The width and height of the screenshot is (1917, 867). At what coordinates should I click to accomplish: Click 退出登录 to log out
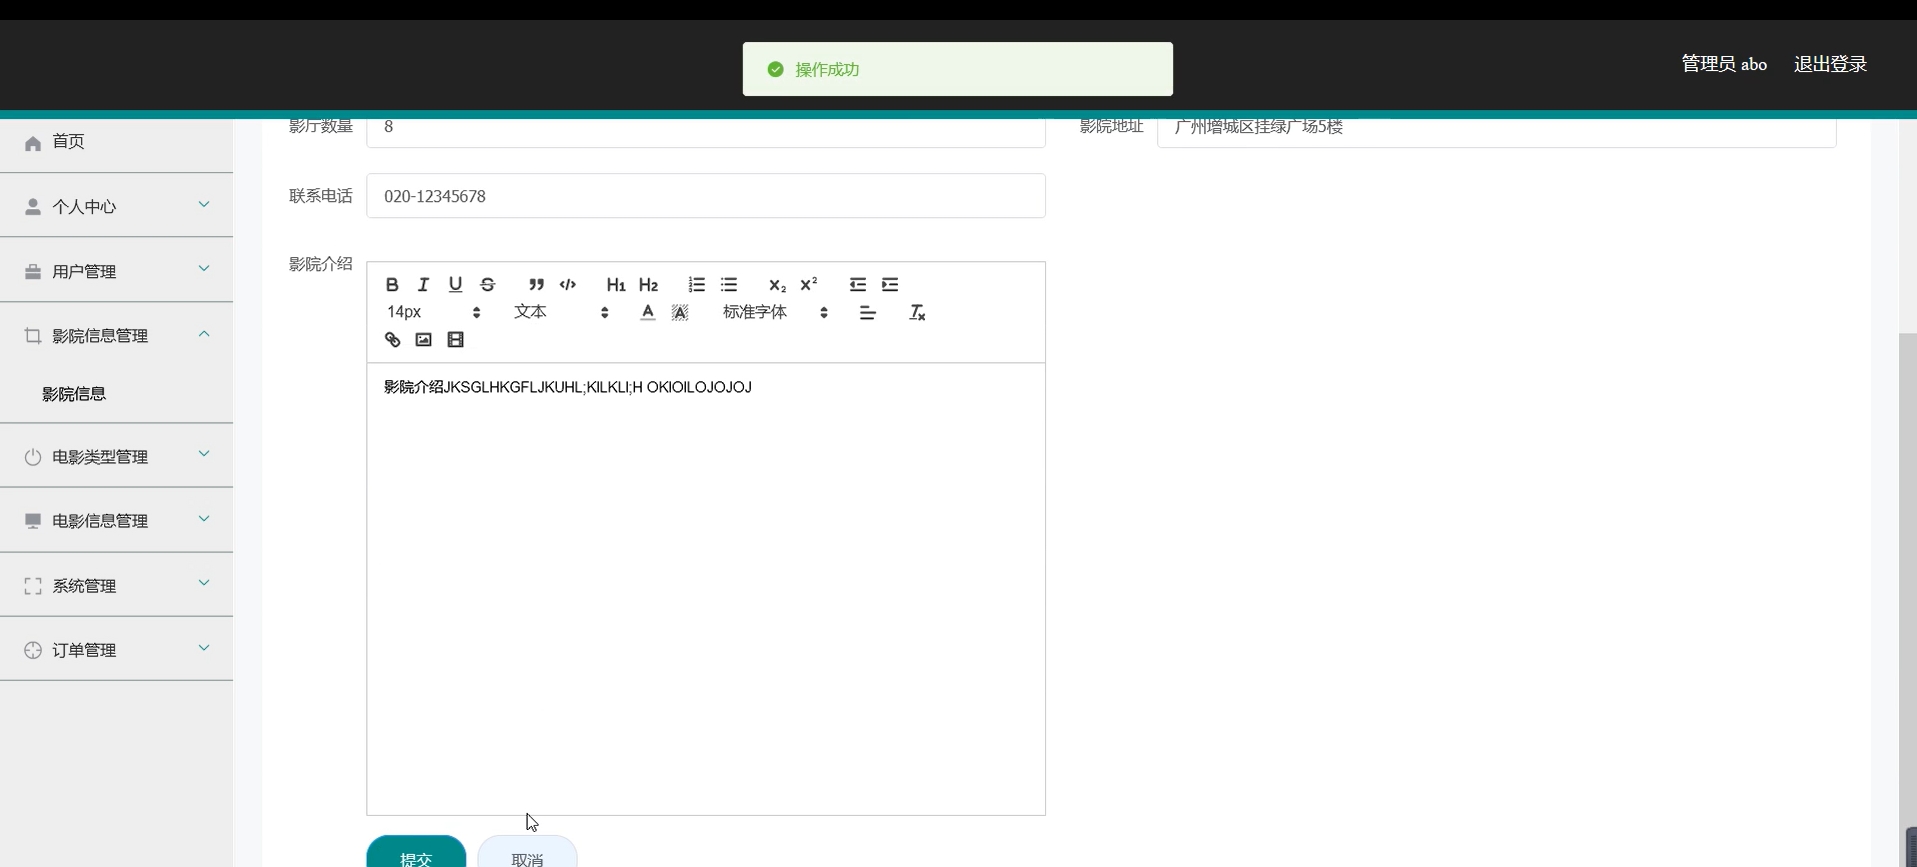pyautogui.click(x=1830, y=64)
